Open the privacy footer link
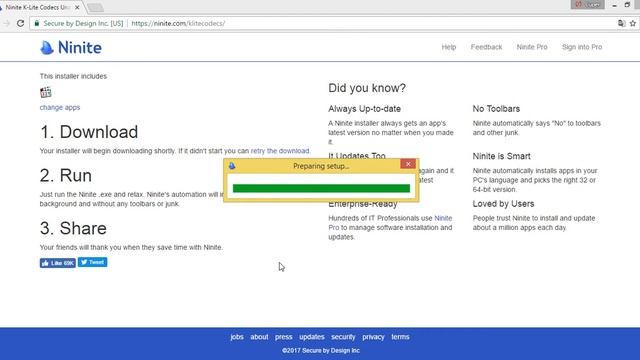Viewport: 640px width, 360px height. (373, 337)
